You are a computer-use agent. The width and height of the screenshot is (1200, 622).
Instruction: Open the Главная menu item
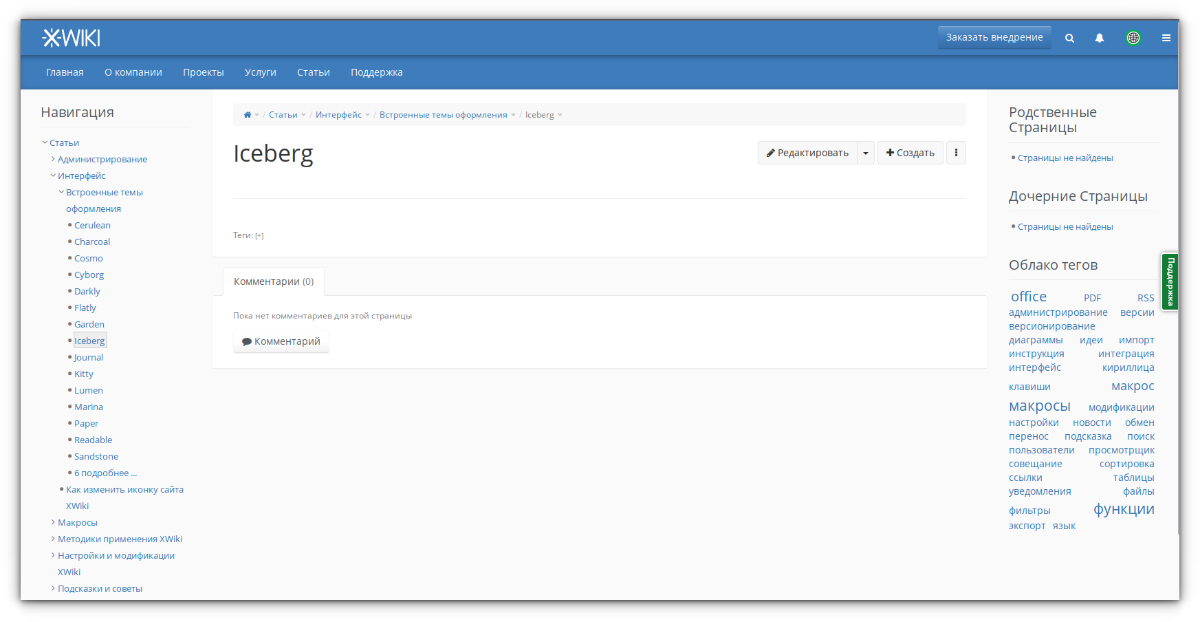[65, 72]
